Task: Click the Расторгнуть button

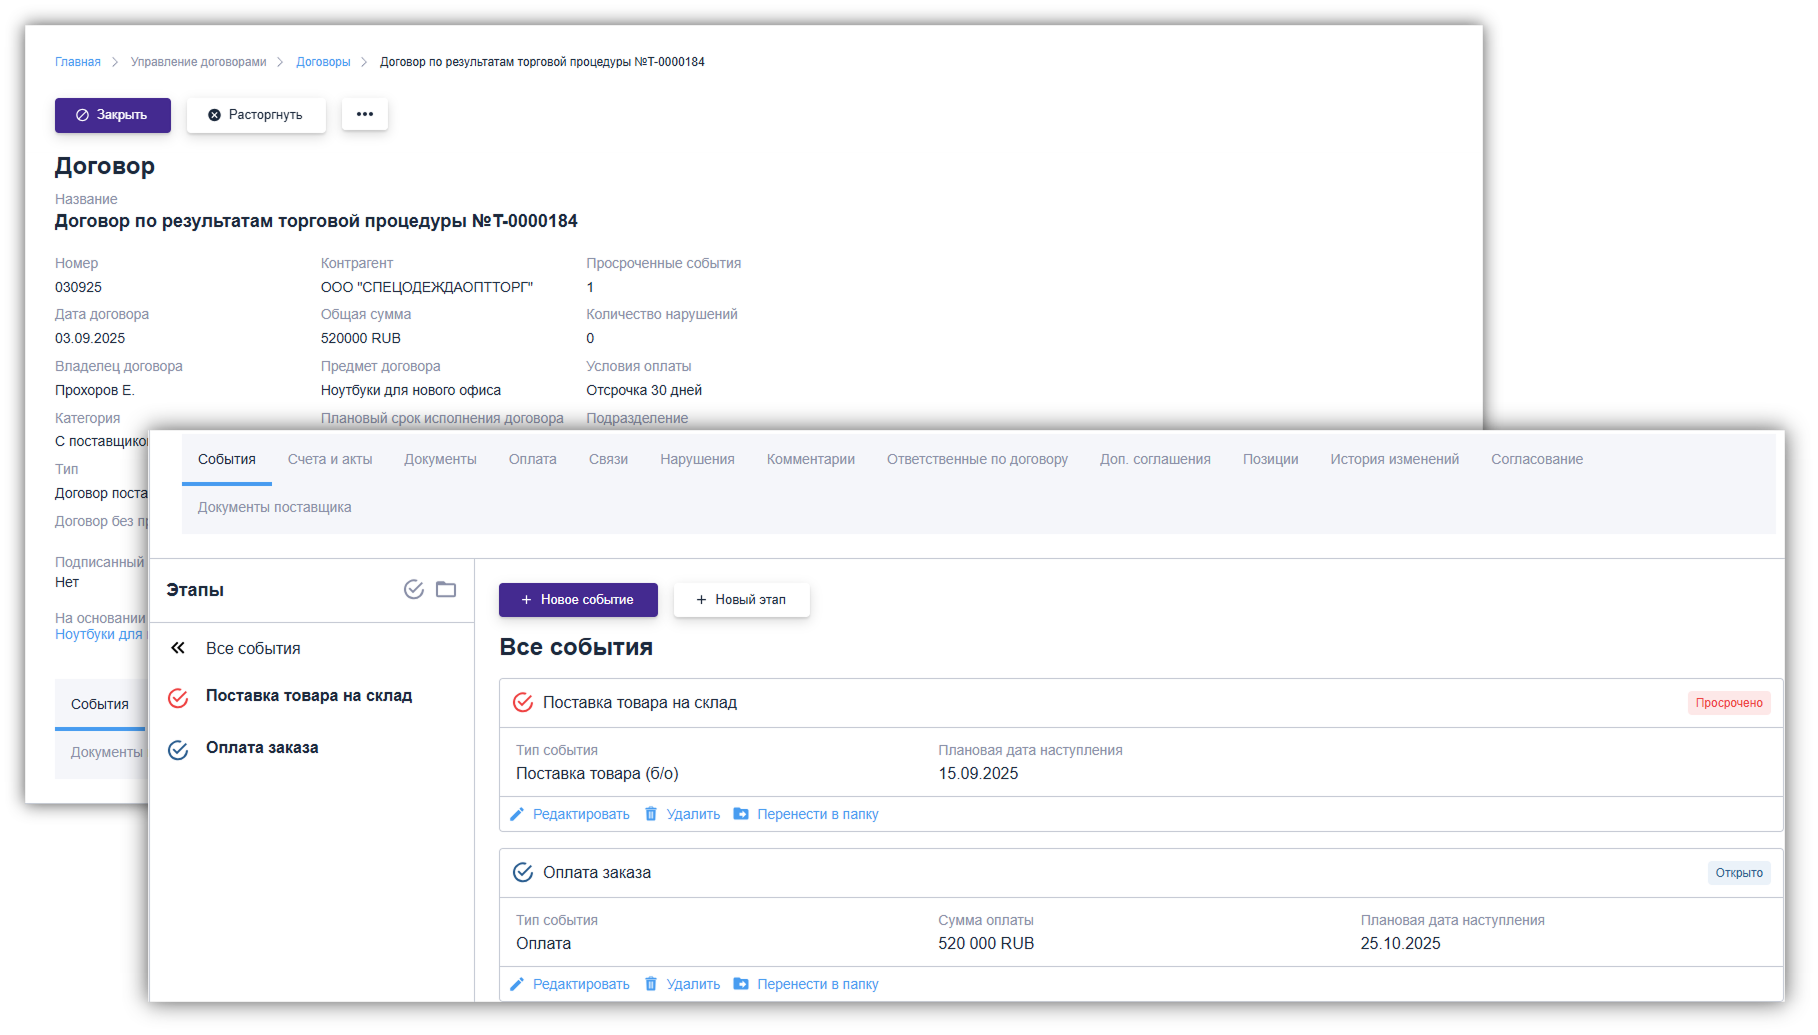Action: pos(256,115)
